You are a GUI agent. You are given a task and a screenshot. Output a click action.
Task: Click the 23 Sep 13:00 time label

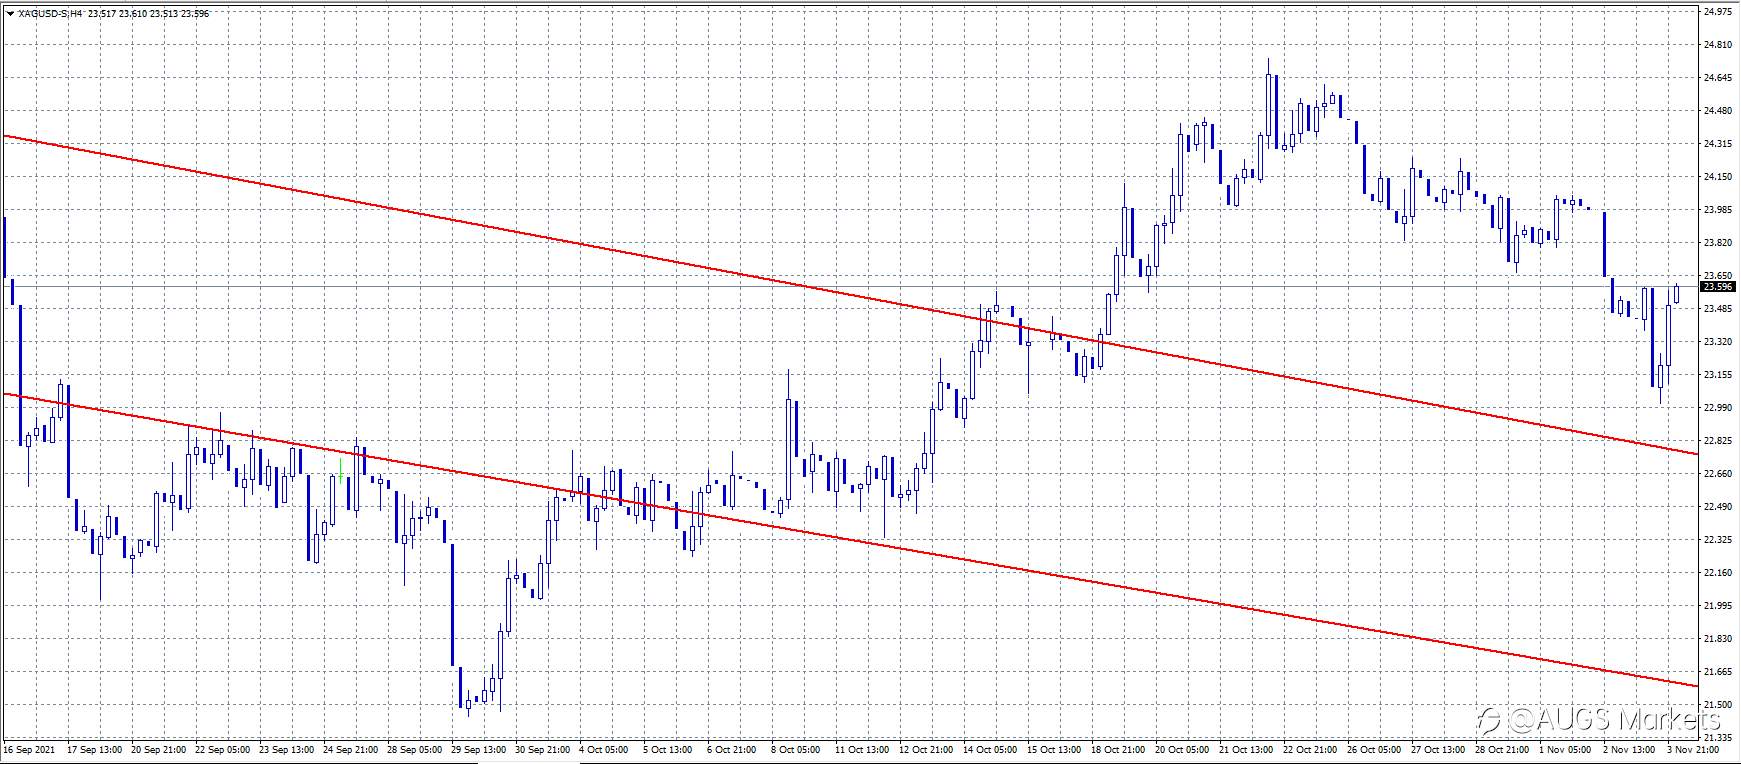tap(287, 749)
